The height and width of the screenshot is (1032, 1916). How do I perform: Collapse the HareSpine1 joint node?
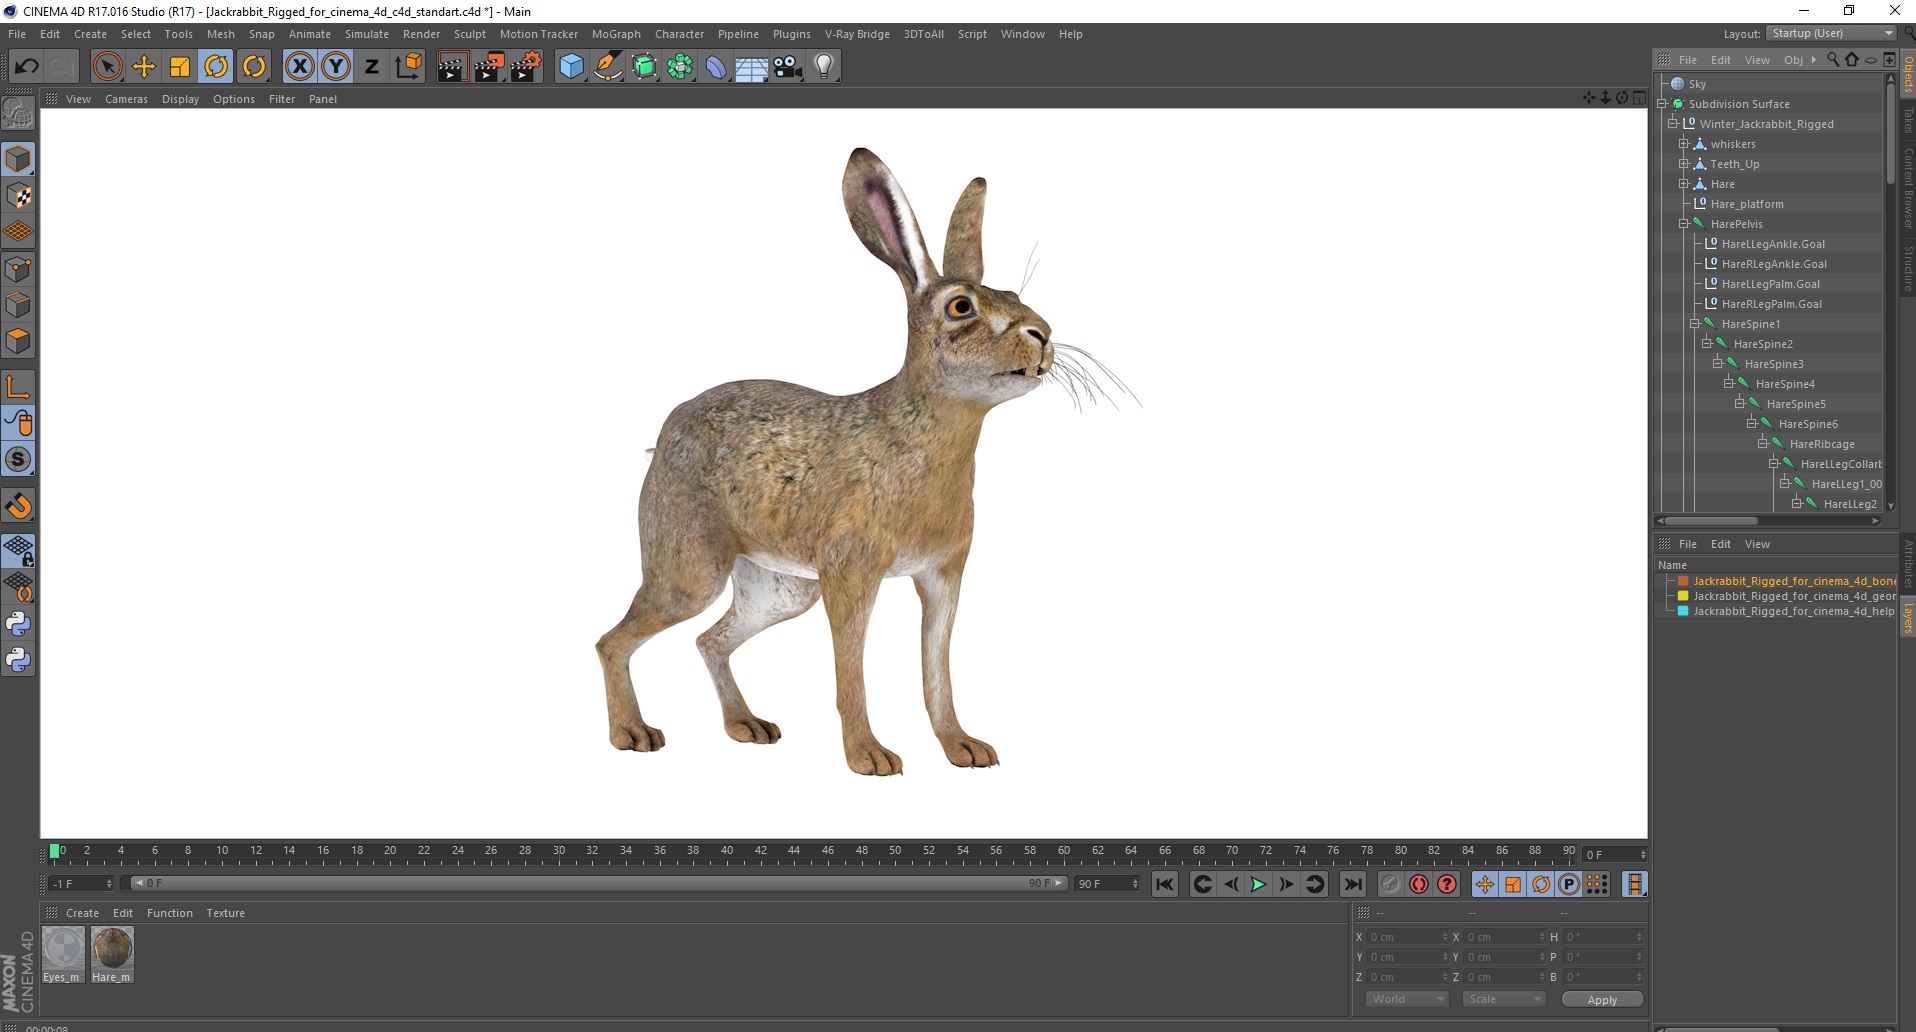[1694, 324]
